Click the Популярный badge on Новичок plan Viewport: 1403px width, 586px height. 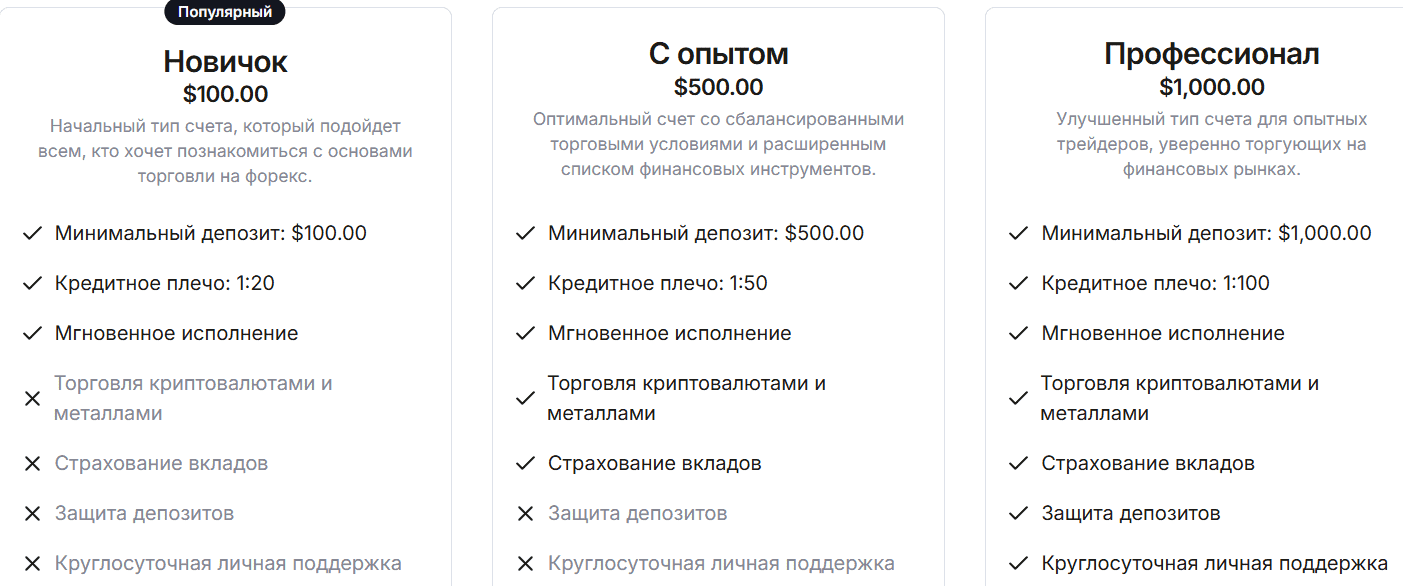[x=225, y=13]
